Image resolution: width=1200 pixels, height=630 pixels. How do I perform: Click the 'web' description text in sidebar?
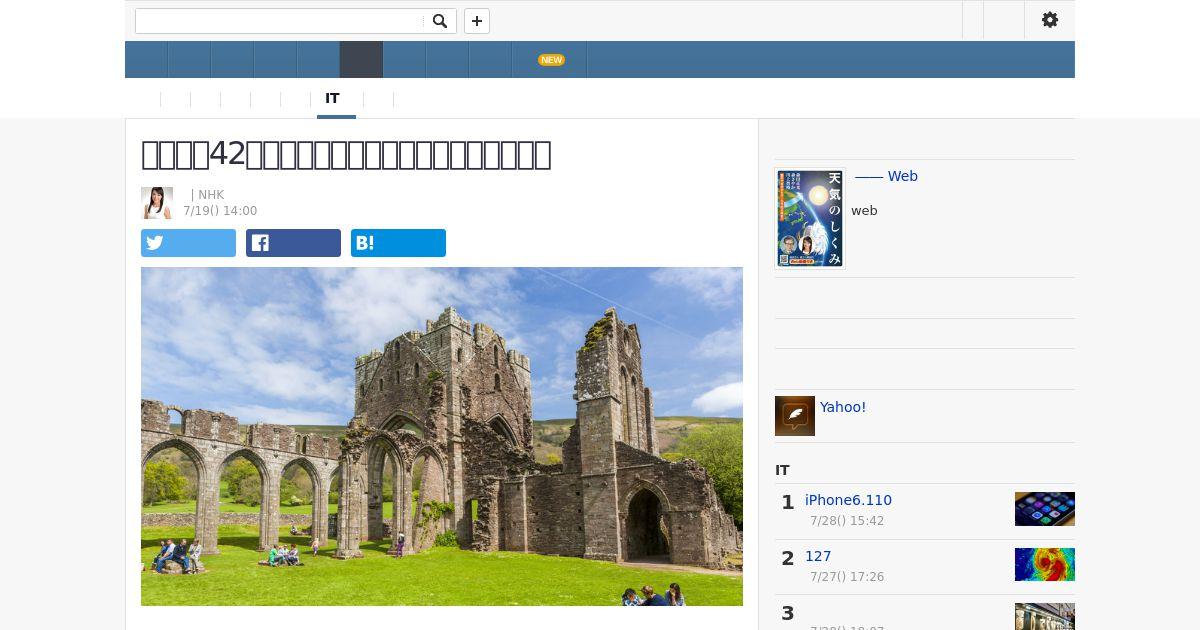point(864,211)
